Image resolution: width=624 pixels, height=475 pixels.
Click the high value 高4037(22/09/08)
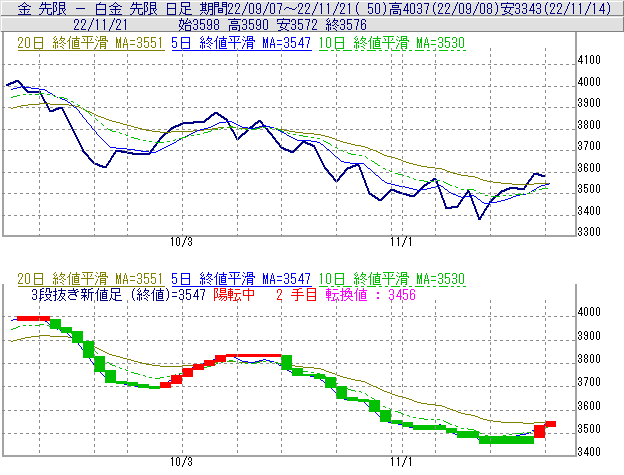444,8
